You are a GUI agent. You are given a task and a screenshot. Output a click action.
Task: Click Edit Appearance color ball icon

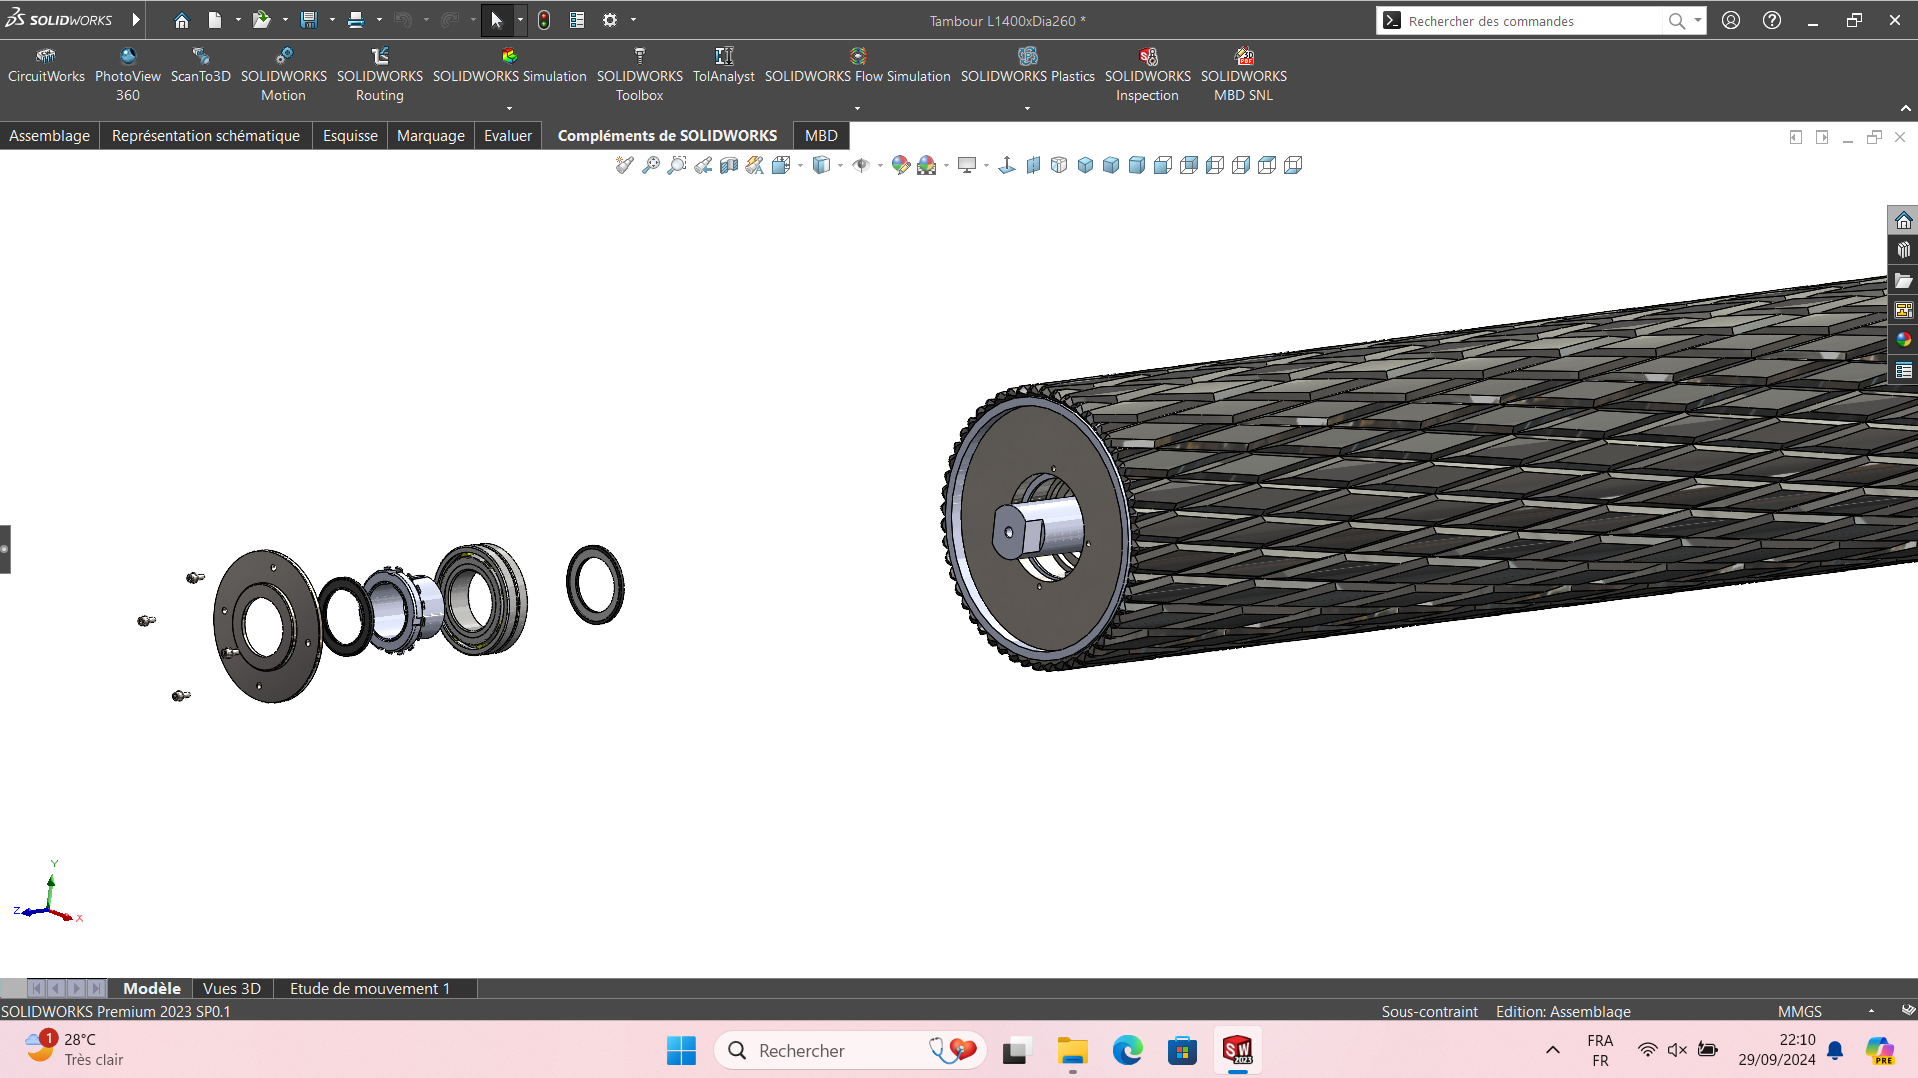click(x=901, y=165)
